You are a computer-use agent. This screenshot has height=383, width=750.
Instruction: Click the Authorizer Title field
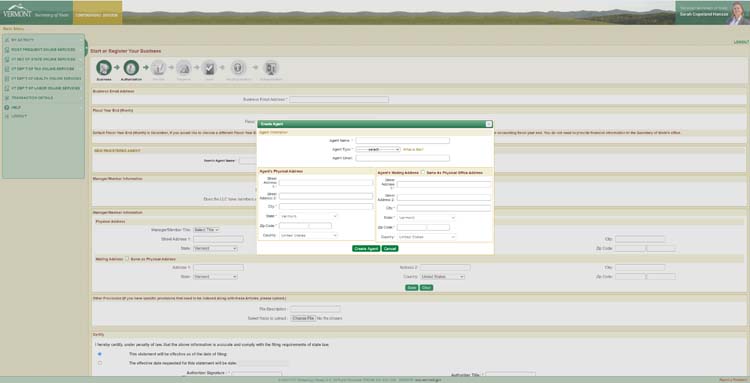point(510,373)
